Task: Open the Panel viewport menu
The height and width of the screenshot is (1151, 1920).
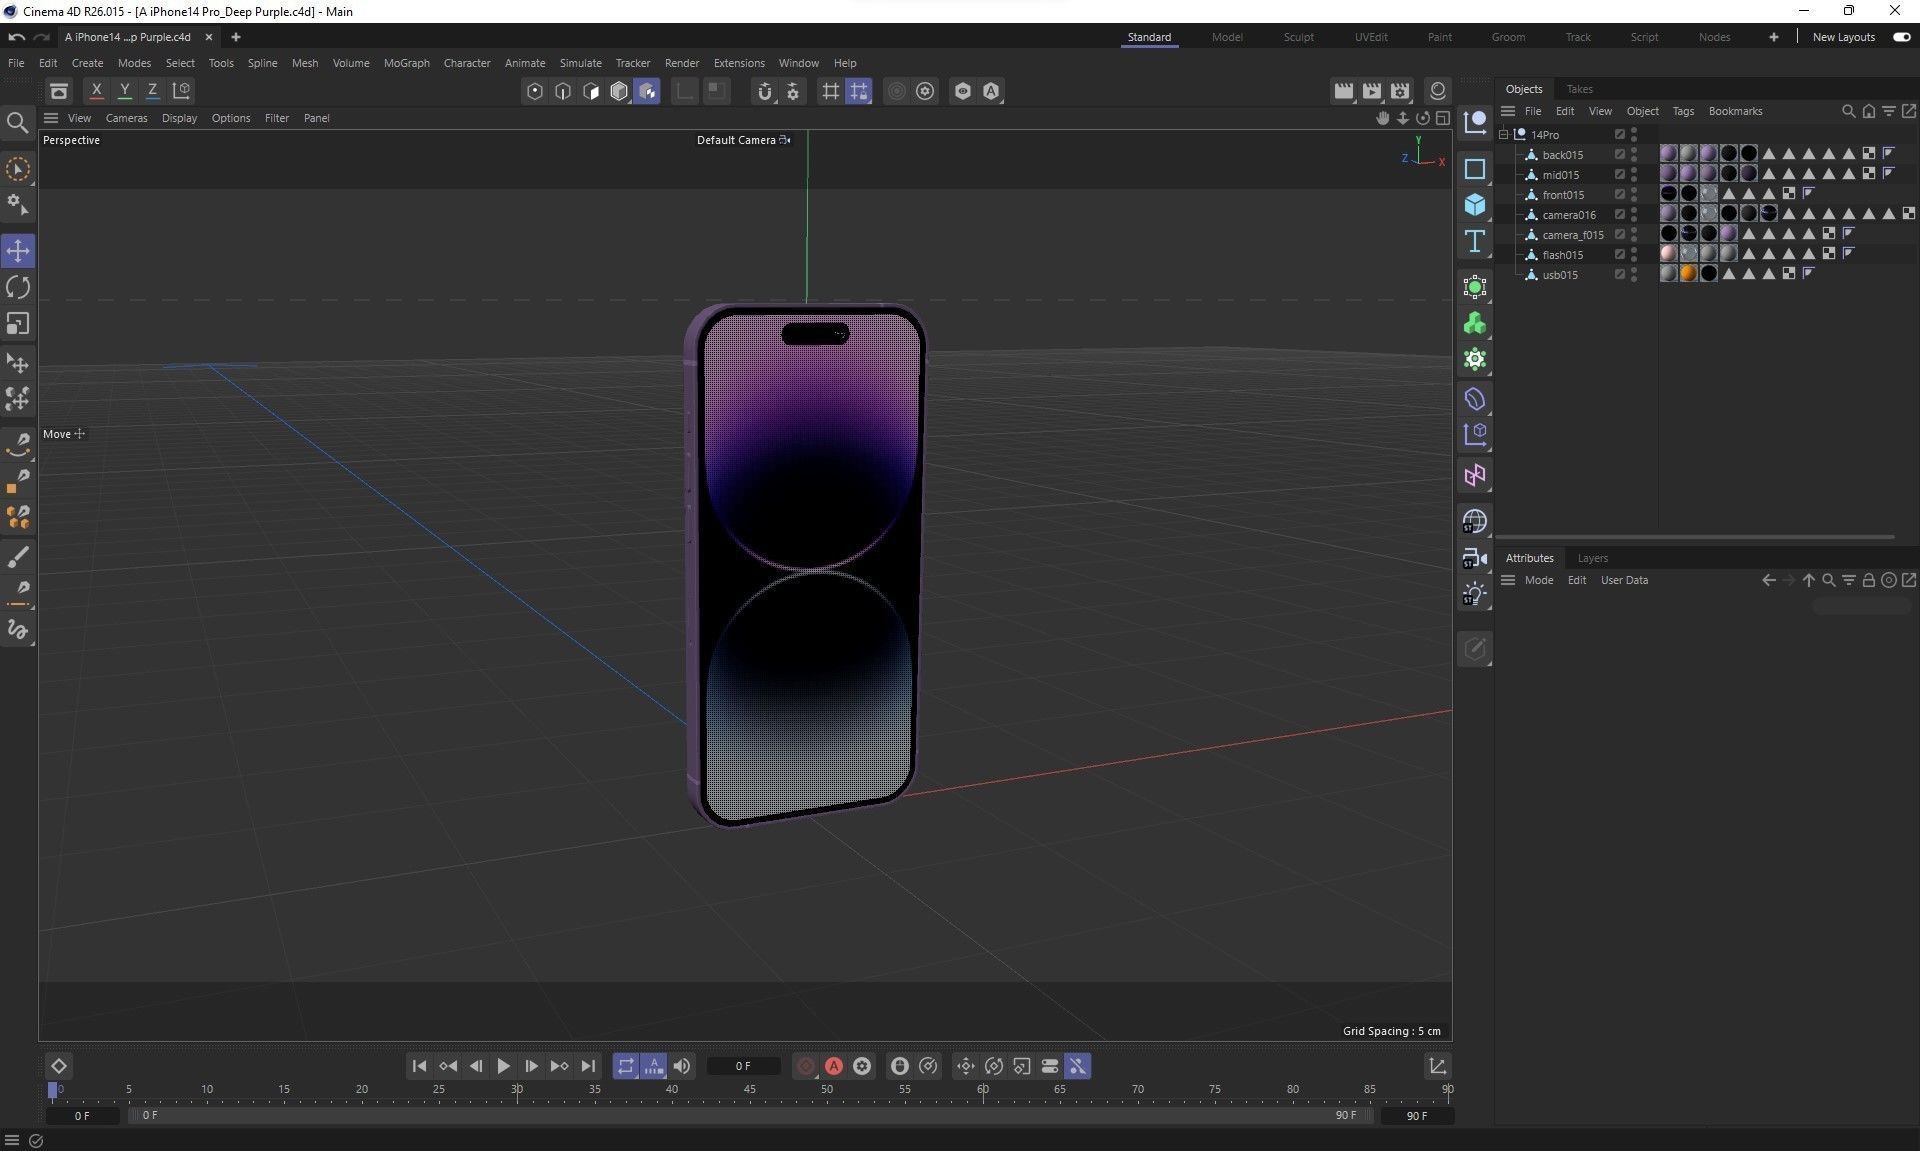Action: point(317,118)
